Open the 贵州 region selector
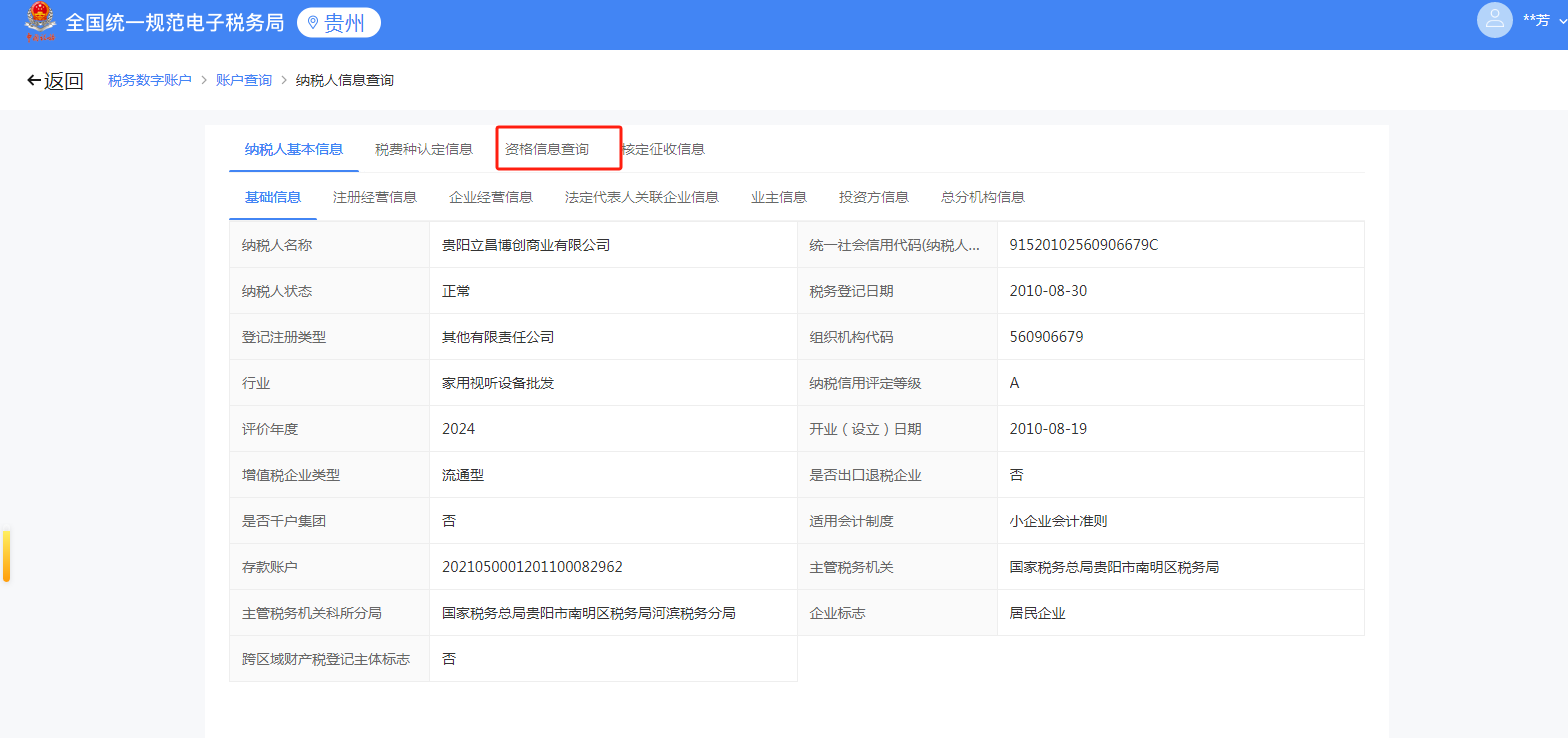The height and width of the screenshot is (738, 1568). click(339, 23)
